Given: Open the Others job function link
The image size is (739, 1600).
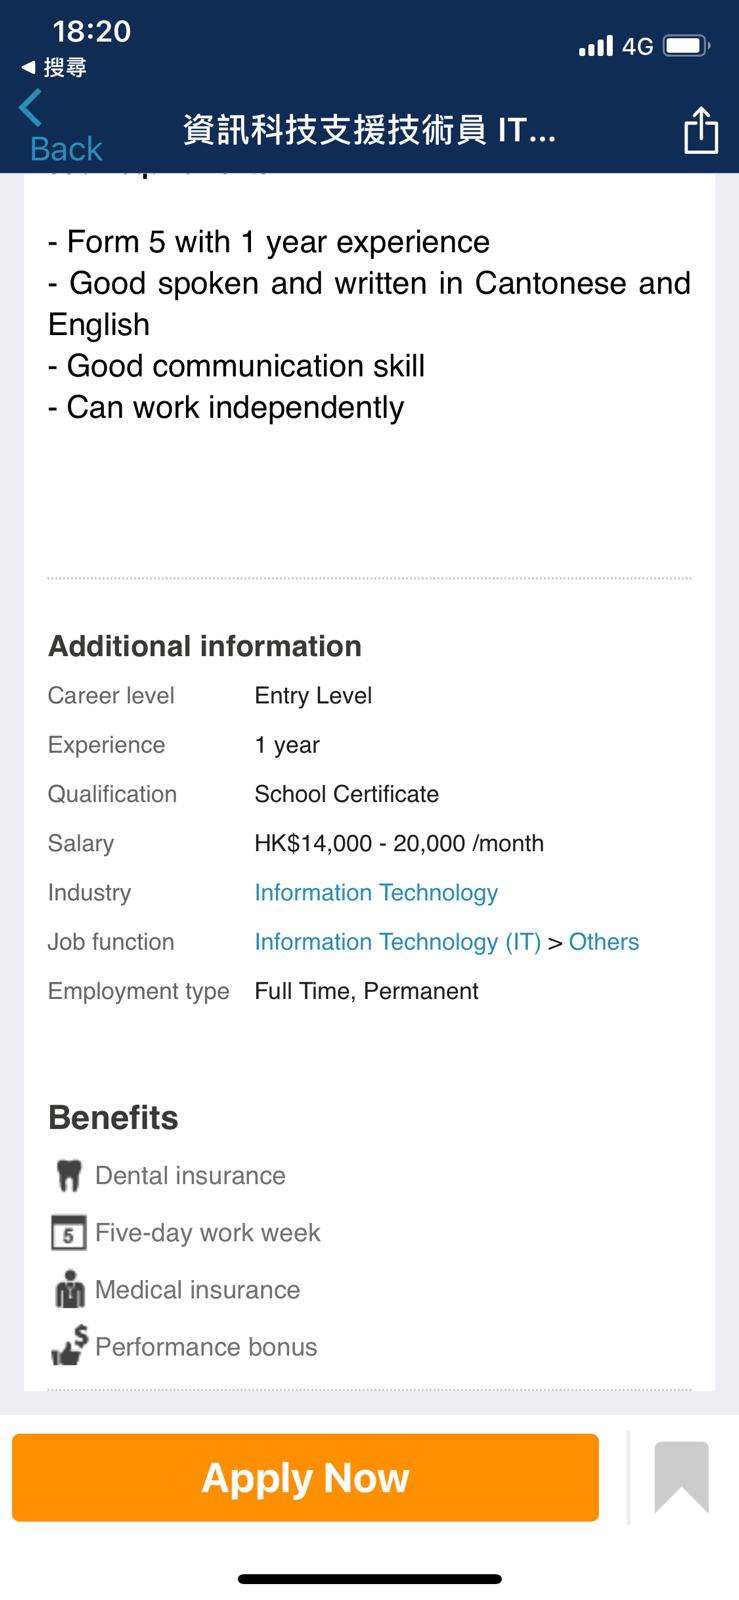Looking at the screenshot, I should [x=604, y=942].
